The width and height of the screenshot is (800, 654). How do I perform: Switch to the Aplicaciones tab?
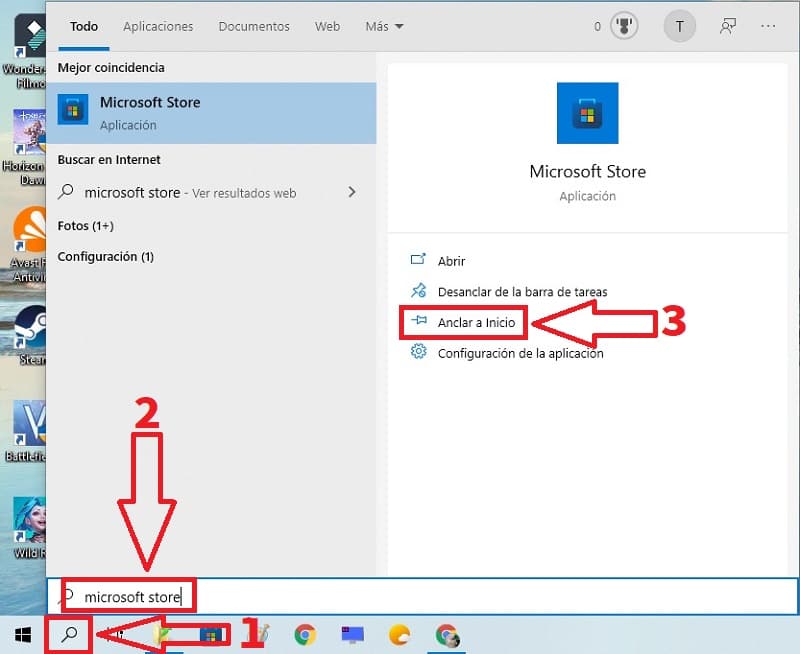[x=158, y=27]
